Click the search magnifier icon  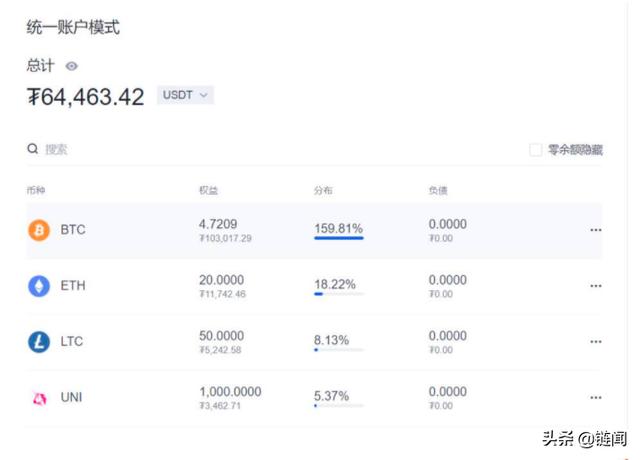pos(33,149)
